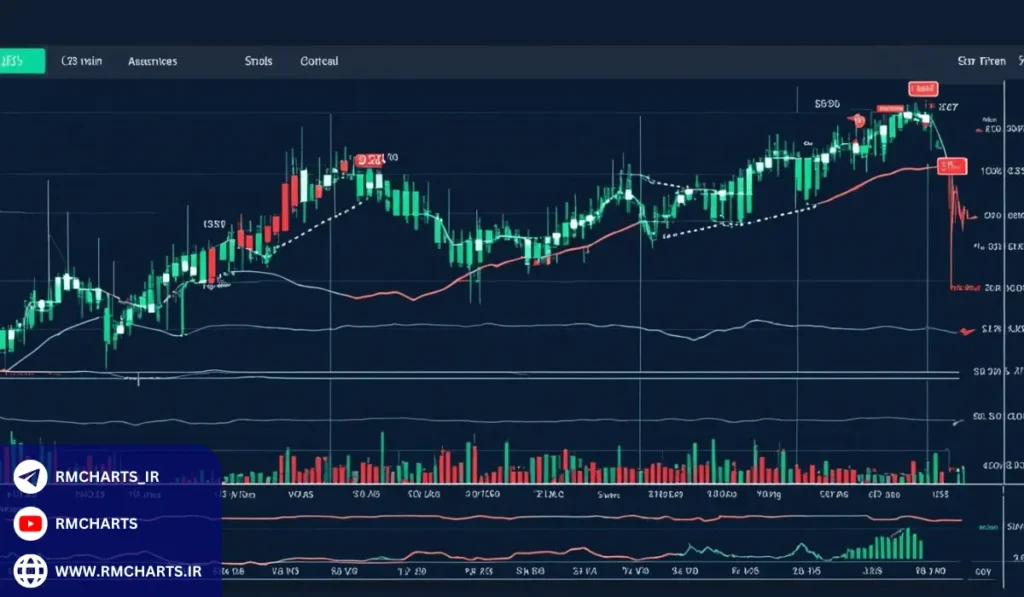
Task: Open the "Snols" tab
Action: coord(258,61)
